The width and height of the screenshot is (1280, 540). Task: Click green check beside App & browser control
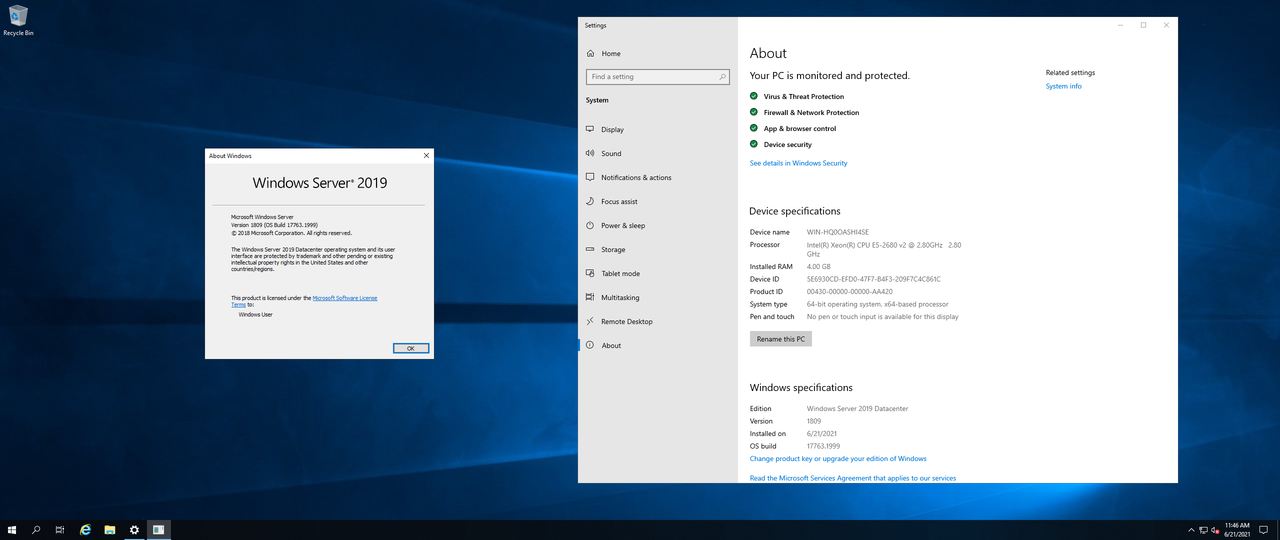pyautogui.click(x=754, y=128)
